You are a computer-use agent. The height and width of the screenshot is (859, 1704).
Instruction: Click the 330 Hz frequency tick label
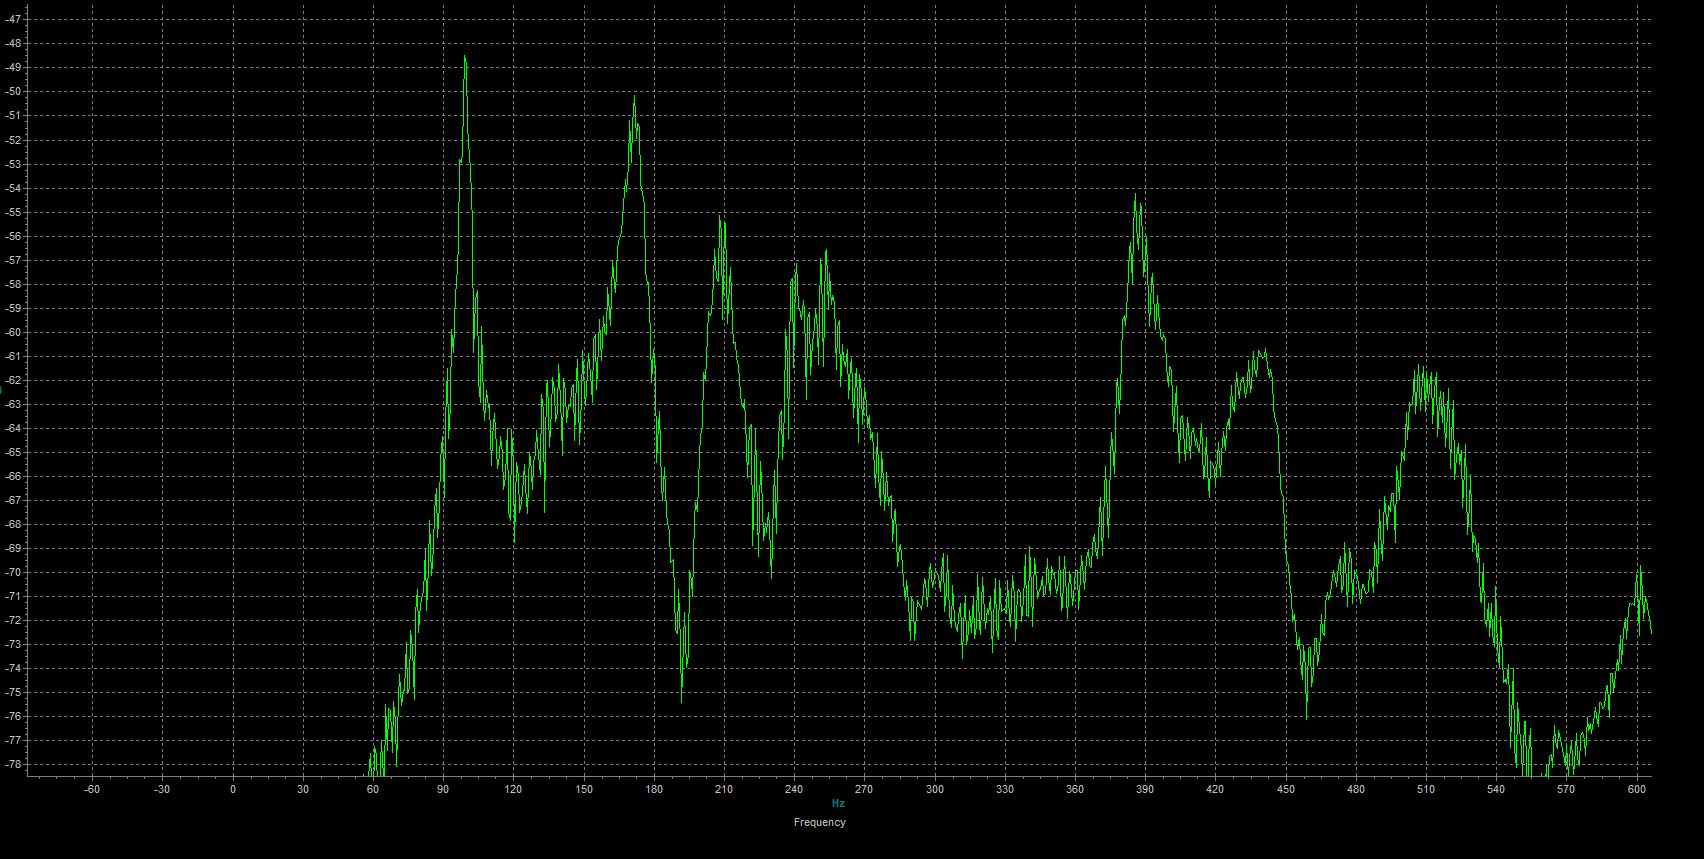click(1005, 789)
